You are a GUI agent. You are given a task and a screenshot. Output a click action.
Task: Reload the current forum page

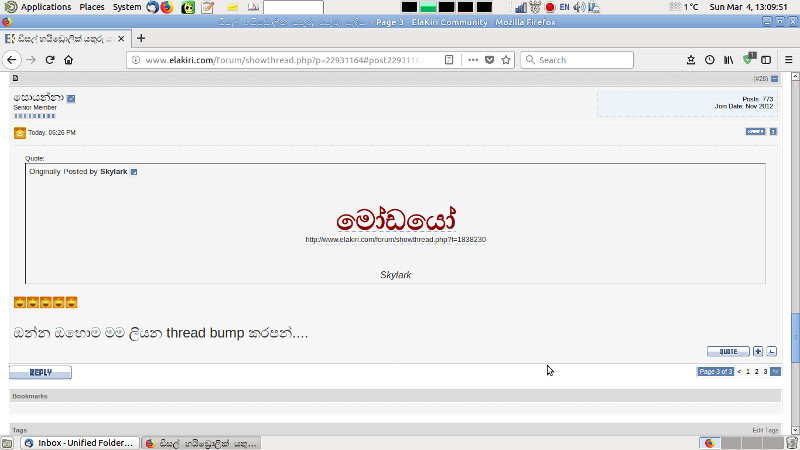[49, 60]
